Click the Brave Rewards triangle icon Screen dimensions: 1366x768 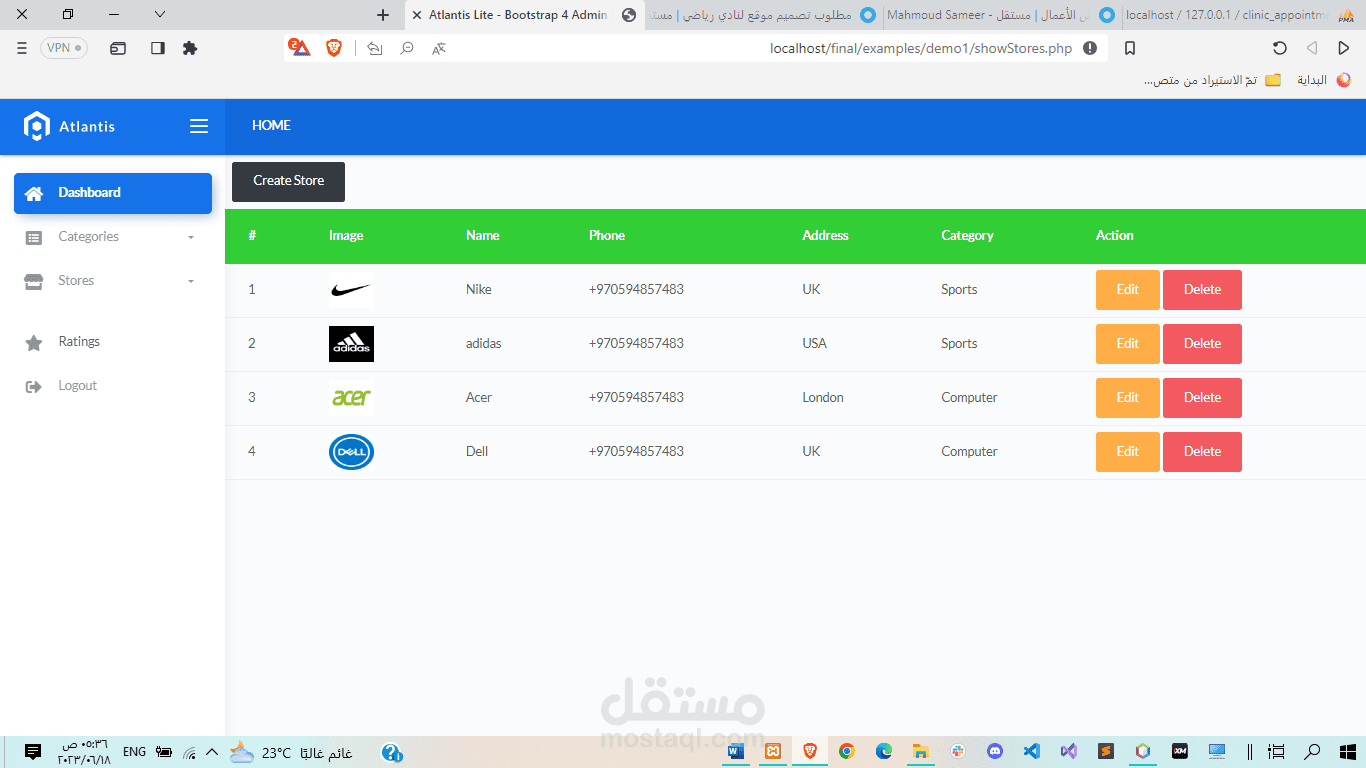tap(299, 47)
